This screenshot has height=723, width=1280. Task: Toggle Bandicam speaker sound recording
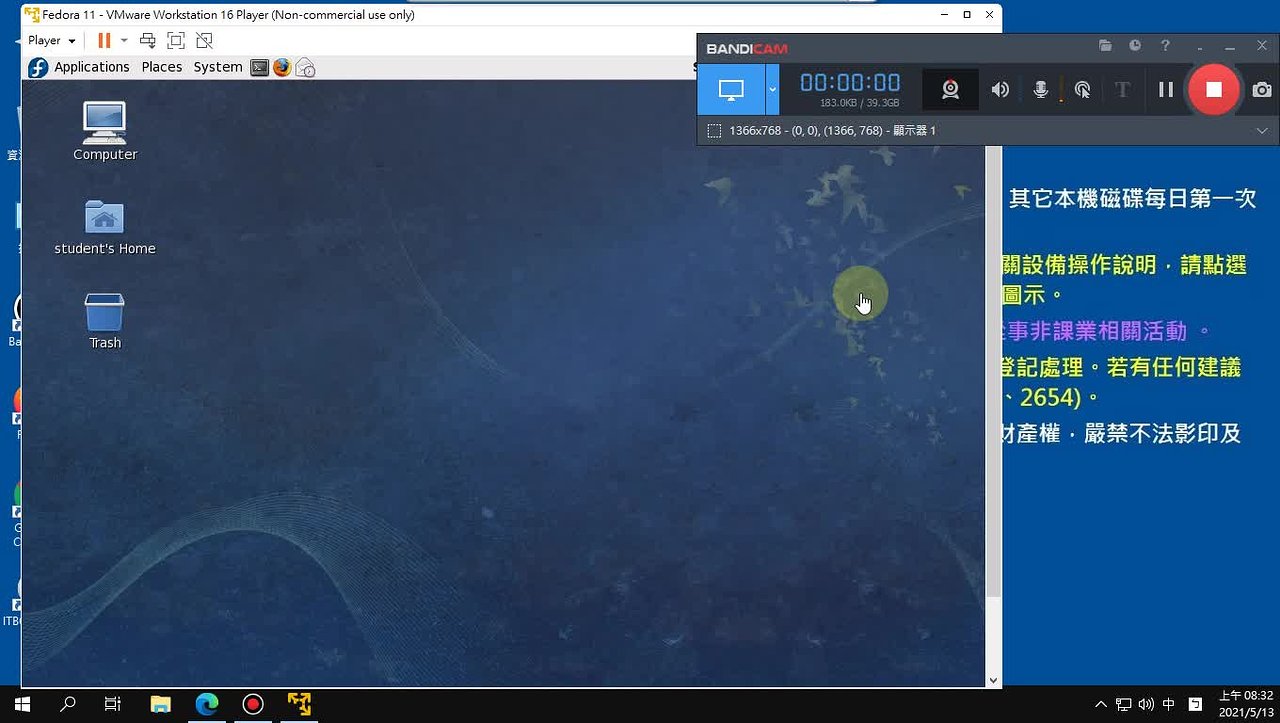pyautogui.click(x=1000, y=90)
